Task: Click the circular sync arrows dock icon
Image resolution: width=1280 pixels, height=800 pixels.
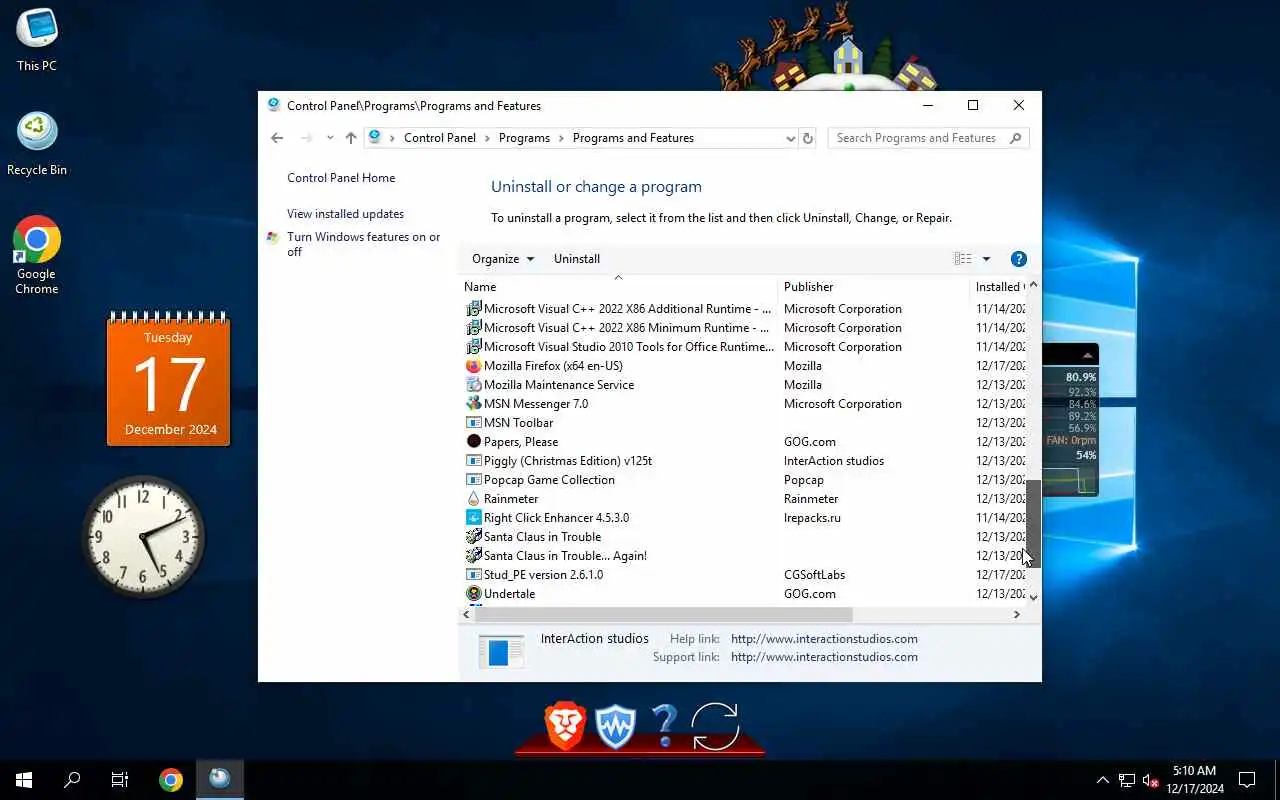Action: (715, 726)
